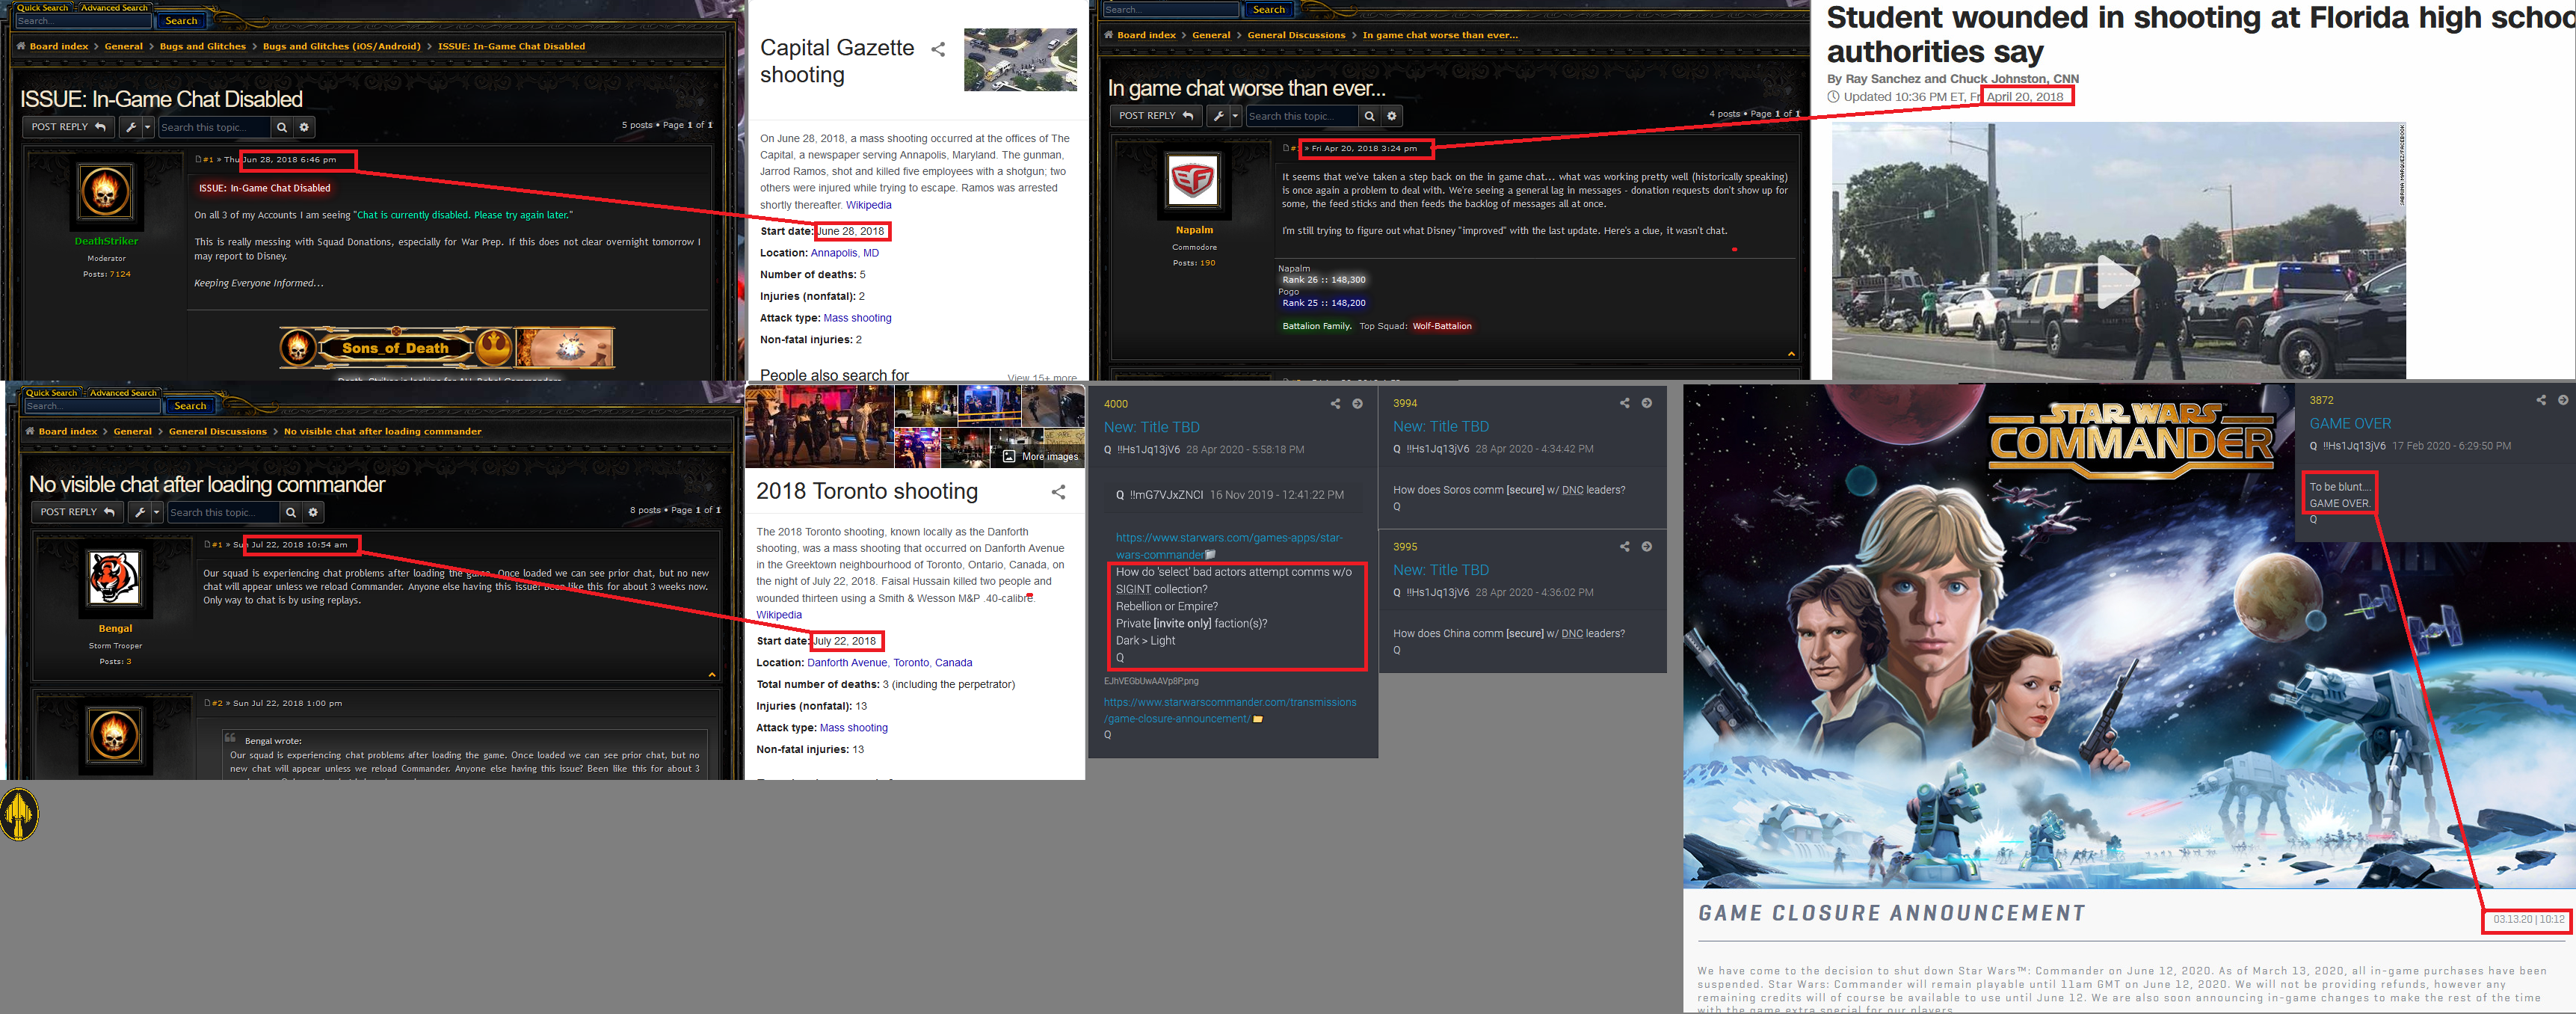The image size is (2576, 1014).
Task: Select bottom-left Quick Search tab
Action: point(51,393)
